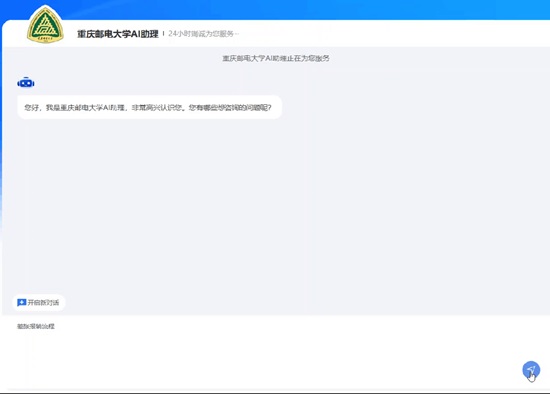Click the blank chat history area
Screen dimensions: 550x394
276,203
